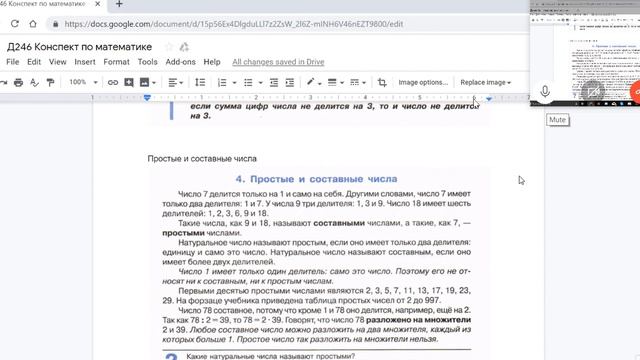Click the Image options... button

point(423,82)
